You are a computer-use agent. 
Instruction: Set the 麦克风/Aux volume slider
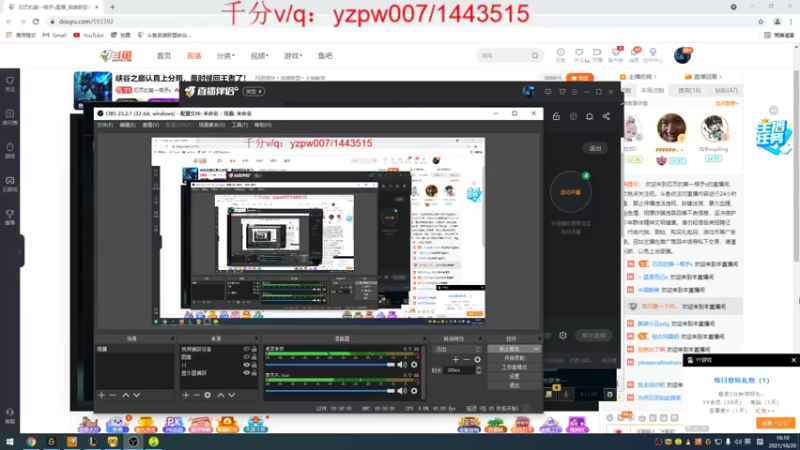click(x=330, y=391)
